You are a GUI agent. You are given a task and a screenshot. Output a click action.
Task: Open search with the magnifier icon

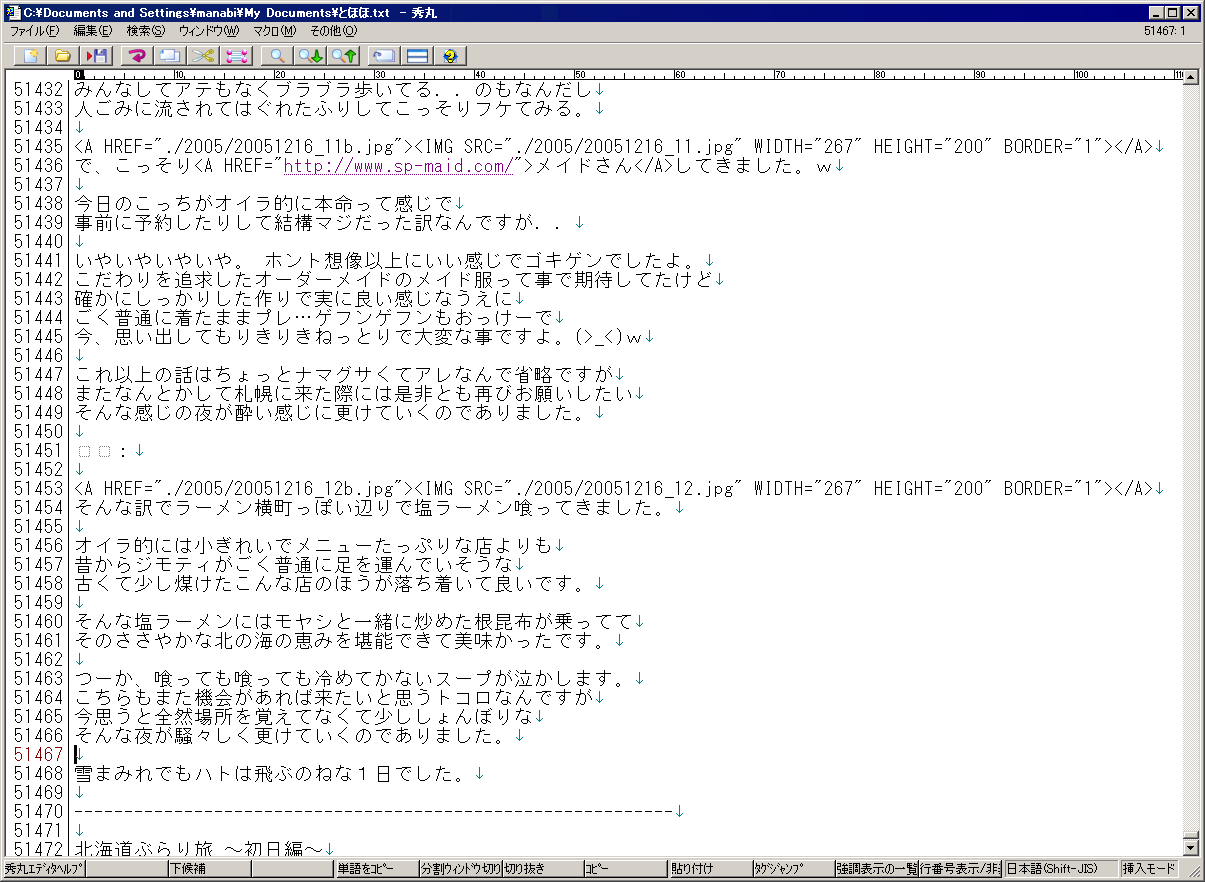click(278, 56)
